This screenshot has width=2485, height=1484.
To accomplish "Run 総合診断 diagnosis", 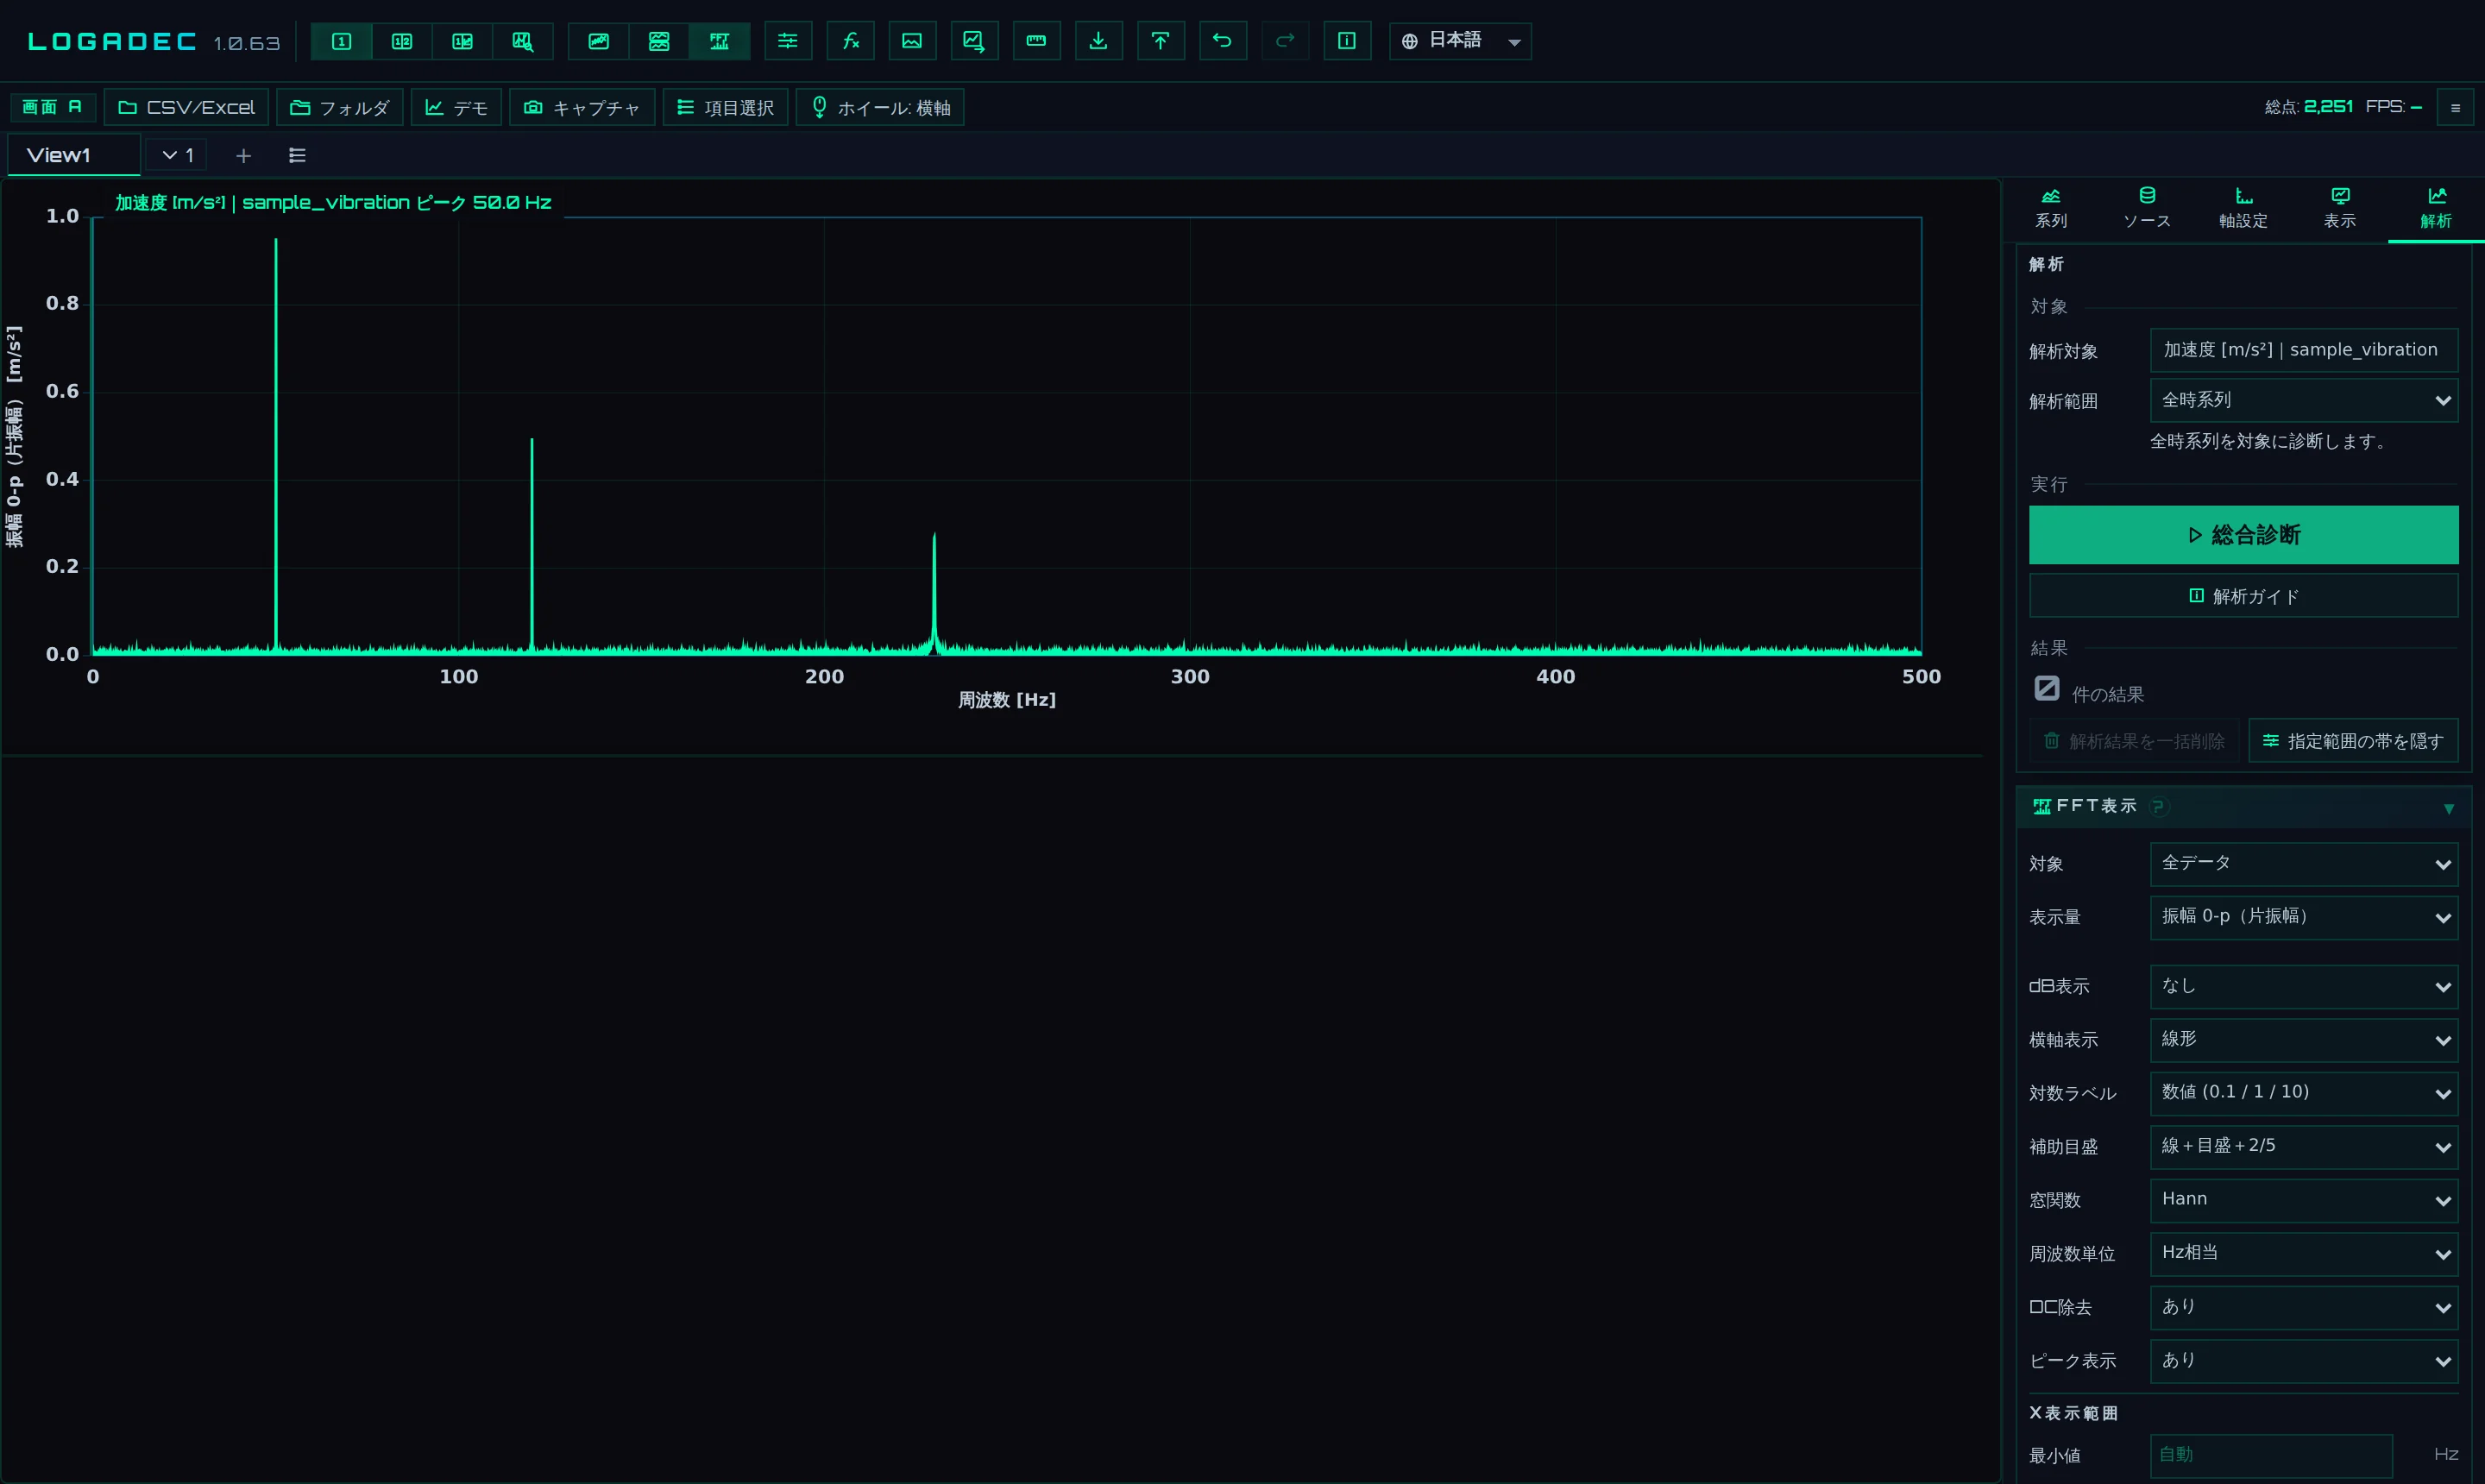I will [x=2243, y=535].
